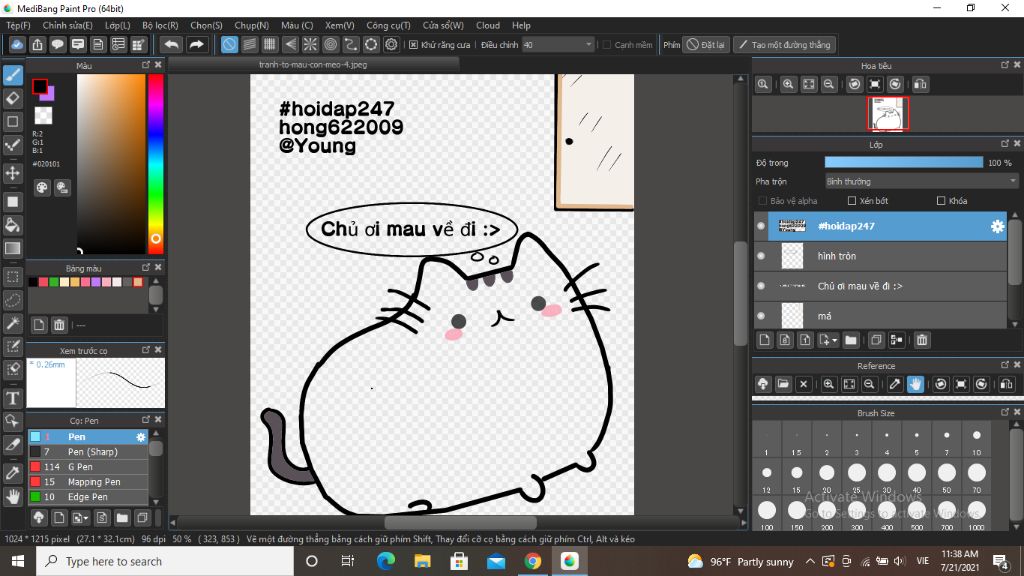Open the Điều chỉnh correction value dropdown

tap(558, 44)
